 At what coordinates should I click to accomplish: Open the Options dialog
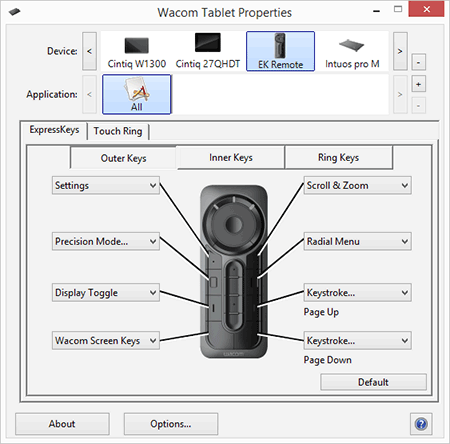[x=171, y=424]
